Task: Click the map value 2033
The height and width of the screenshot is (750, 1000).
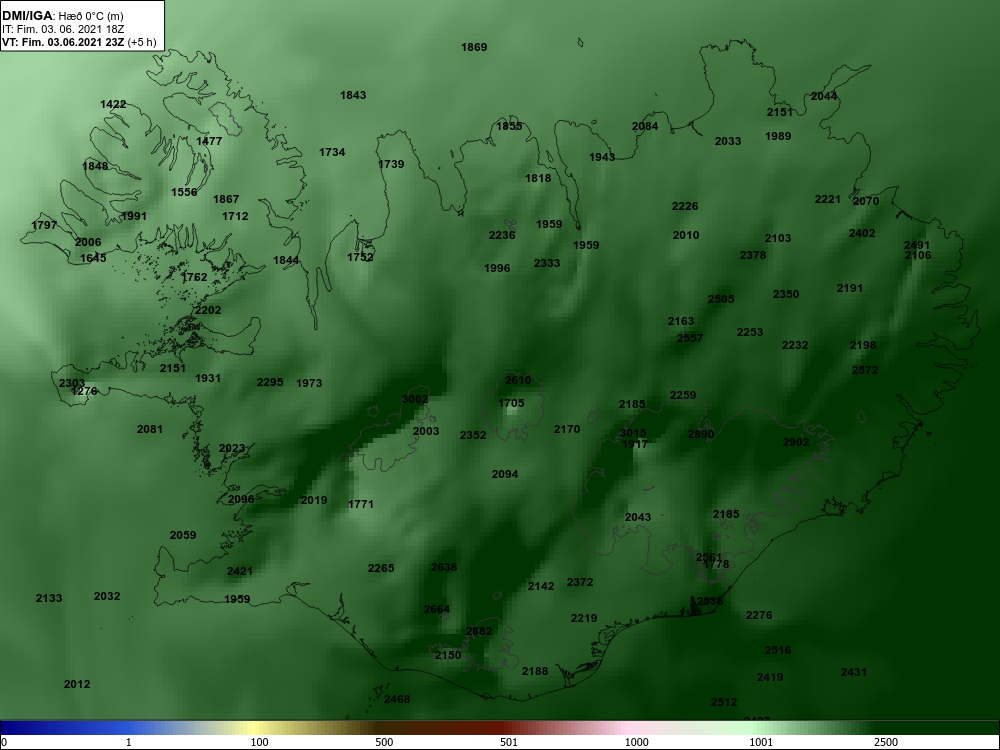Action: 728,141
